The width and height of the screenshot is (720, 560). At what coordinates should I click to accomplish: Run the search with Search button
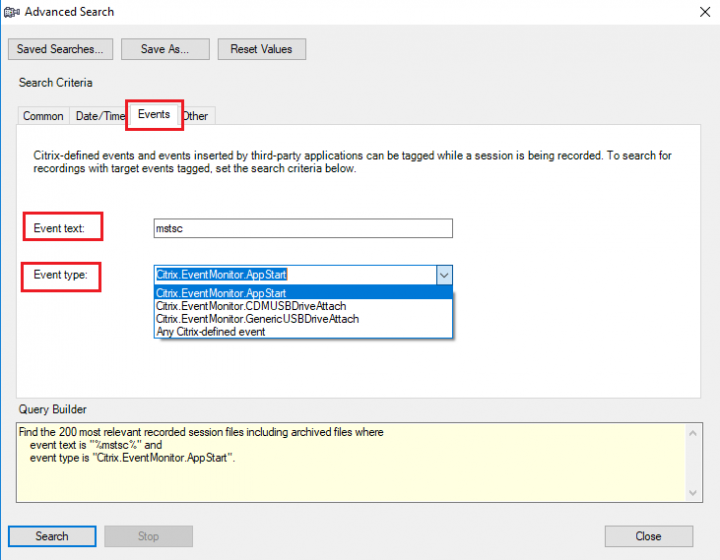(52, 536)
